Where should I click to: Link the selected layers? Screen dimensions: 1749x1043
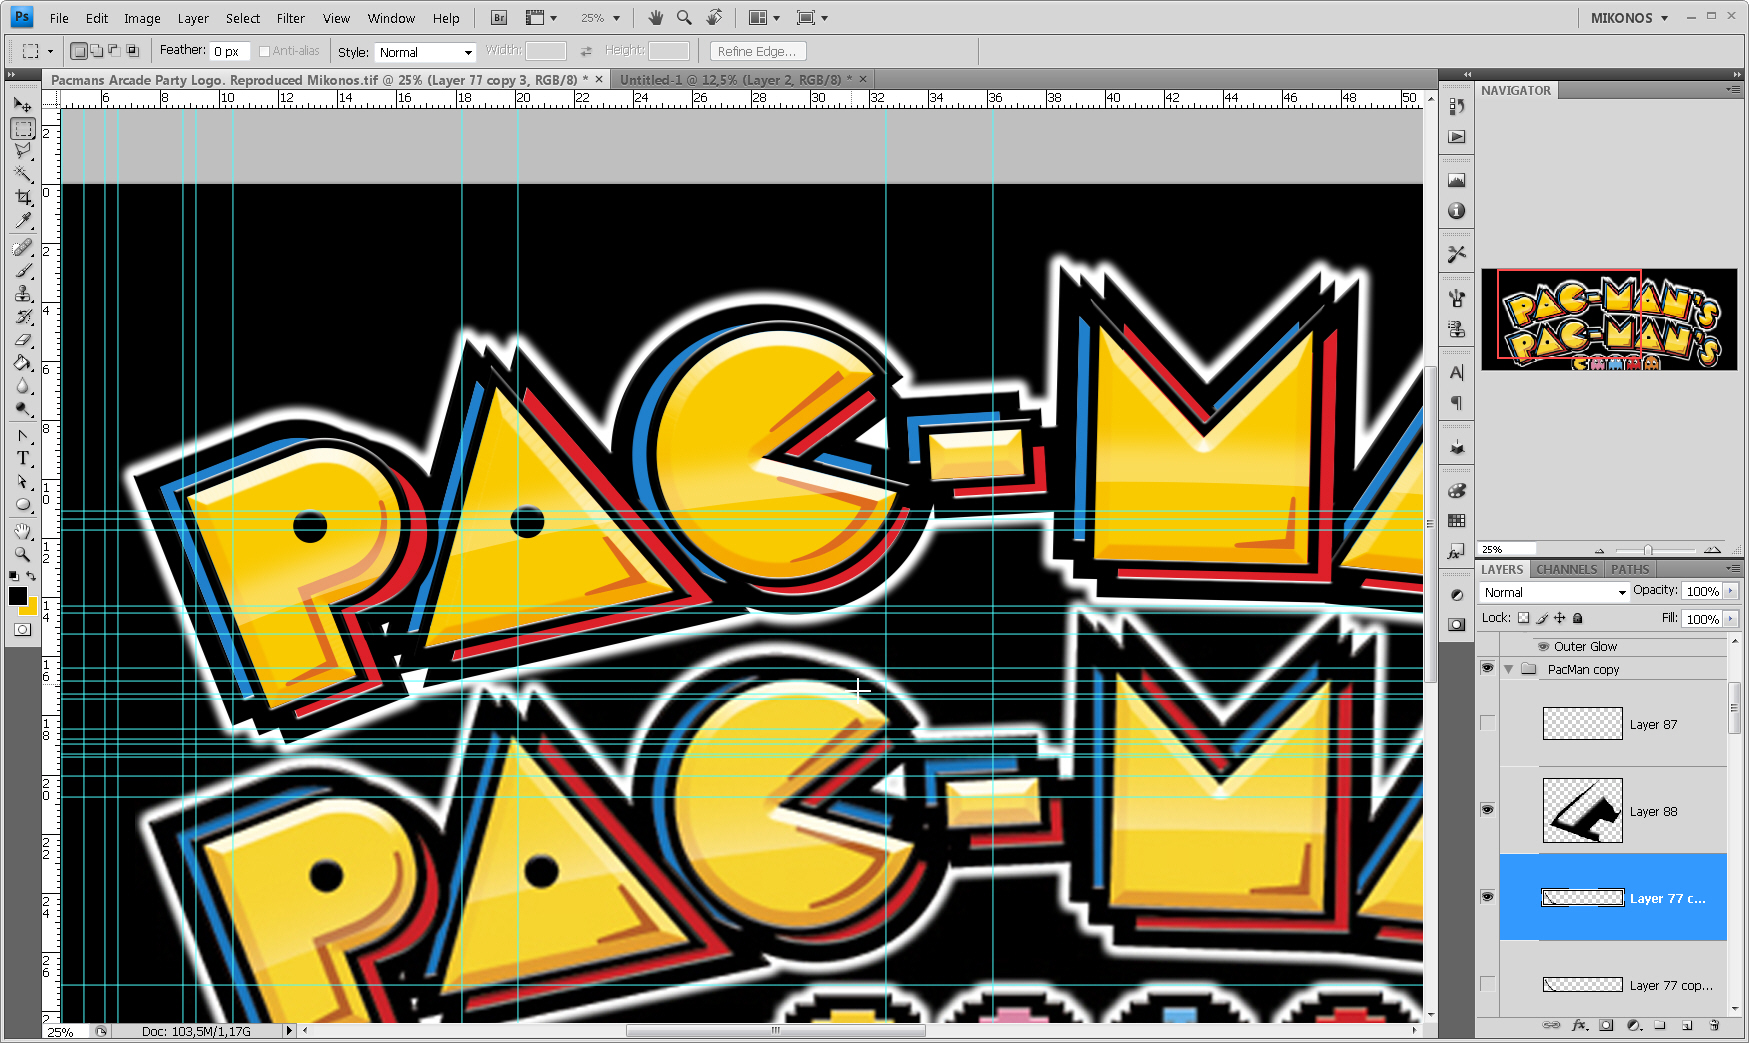click(x=1551, y=1025)
